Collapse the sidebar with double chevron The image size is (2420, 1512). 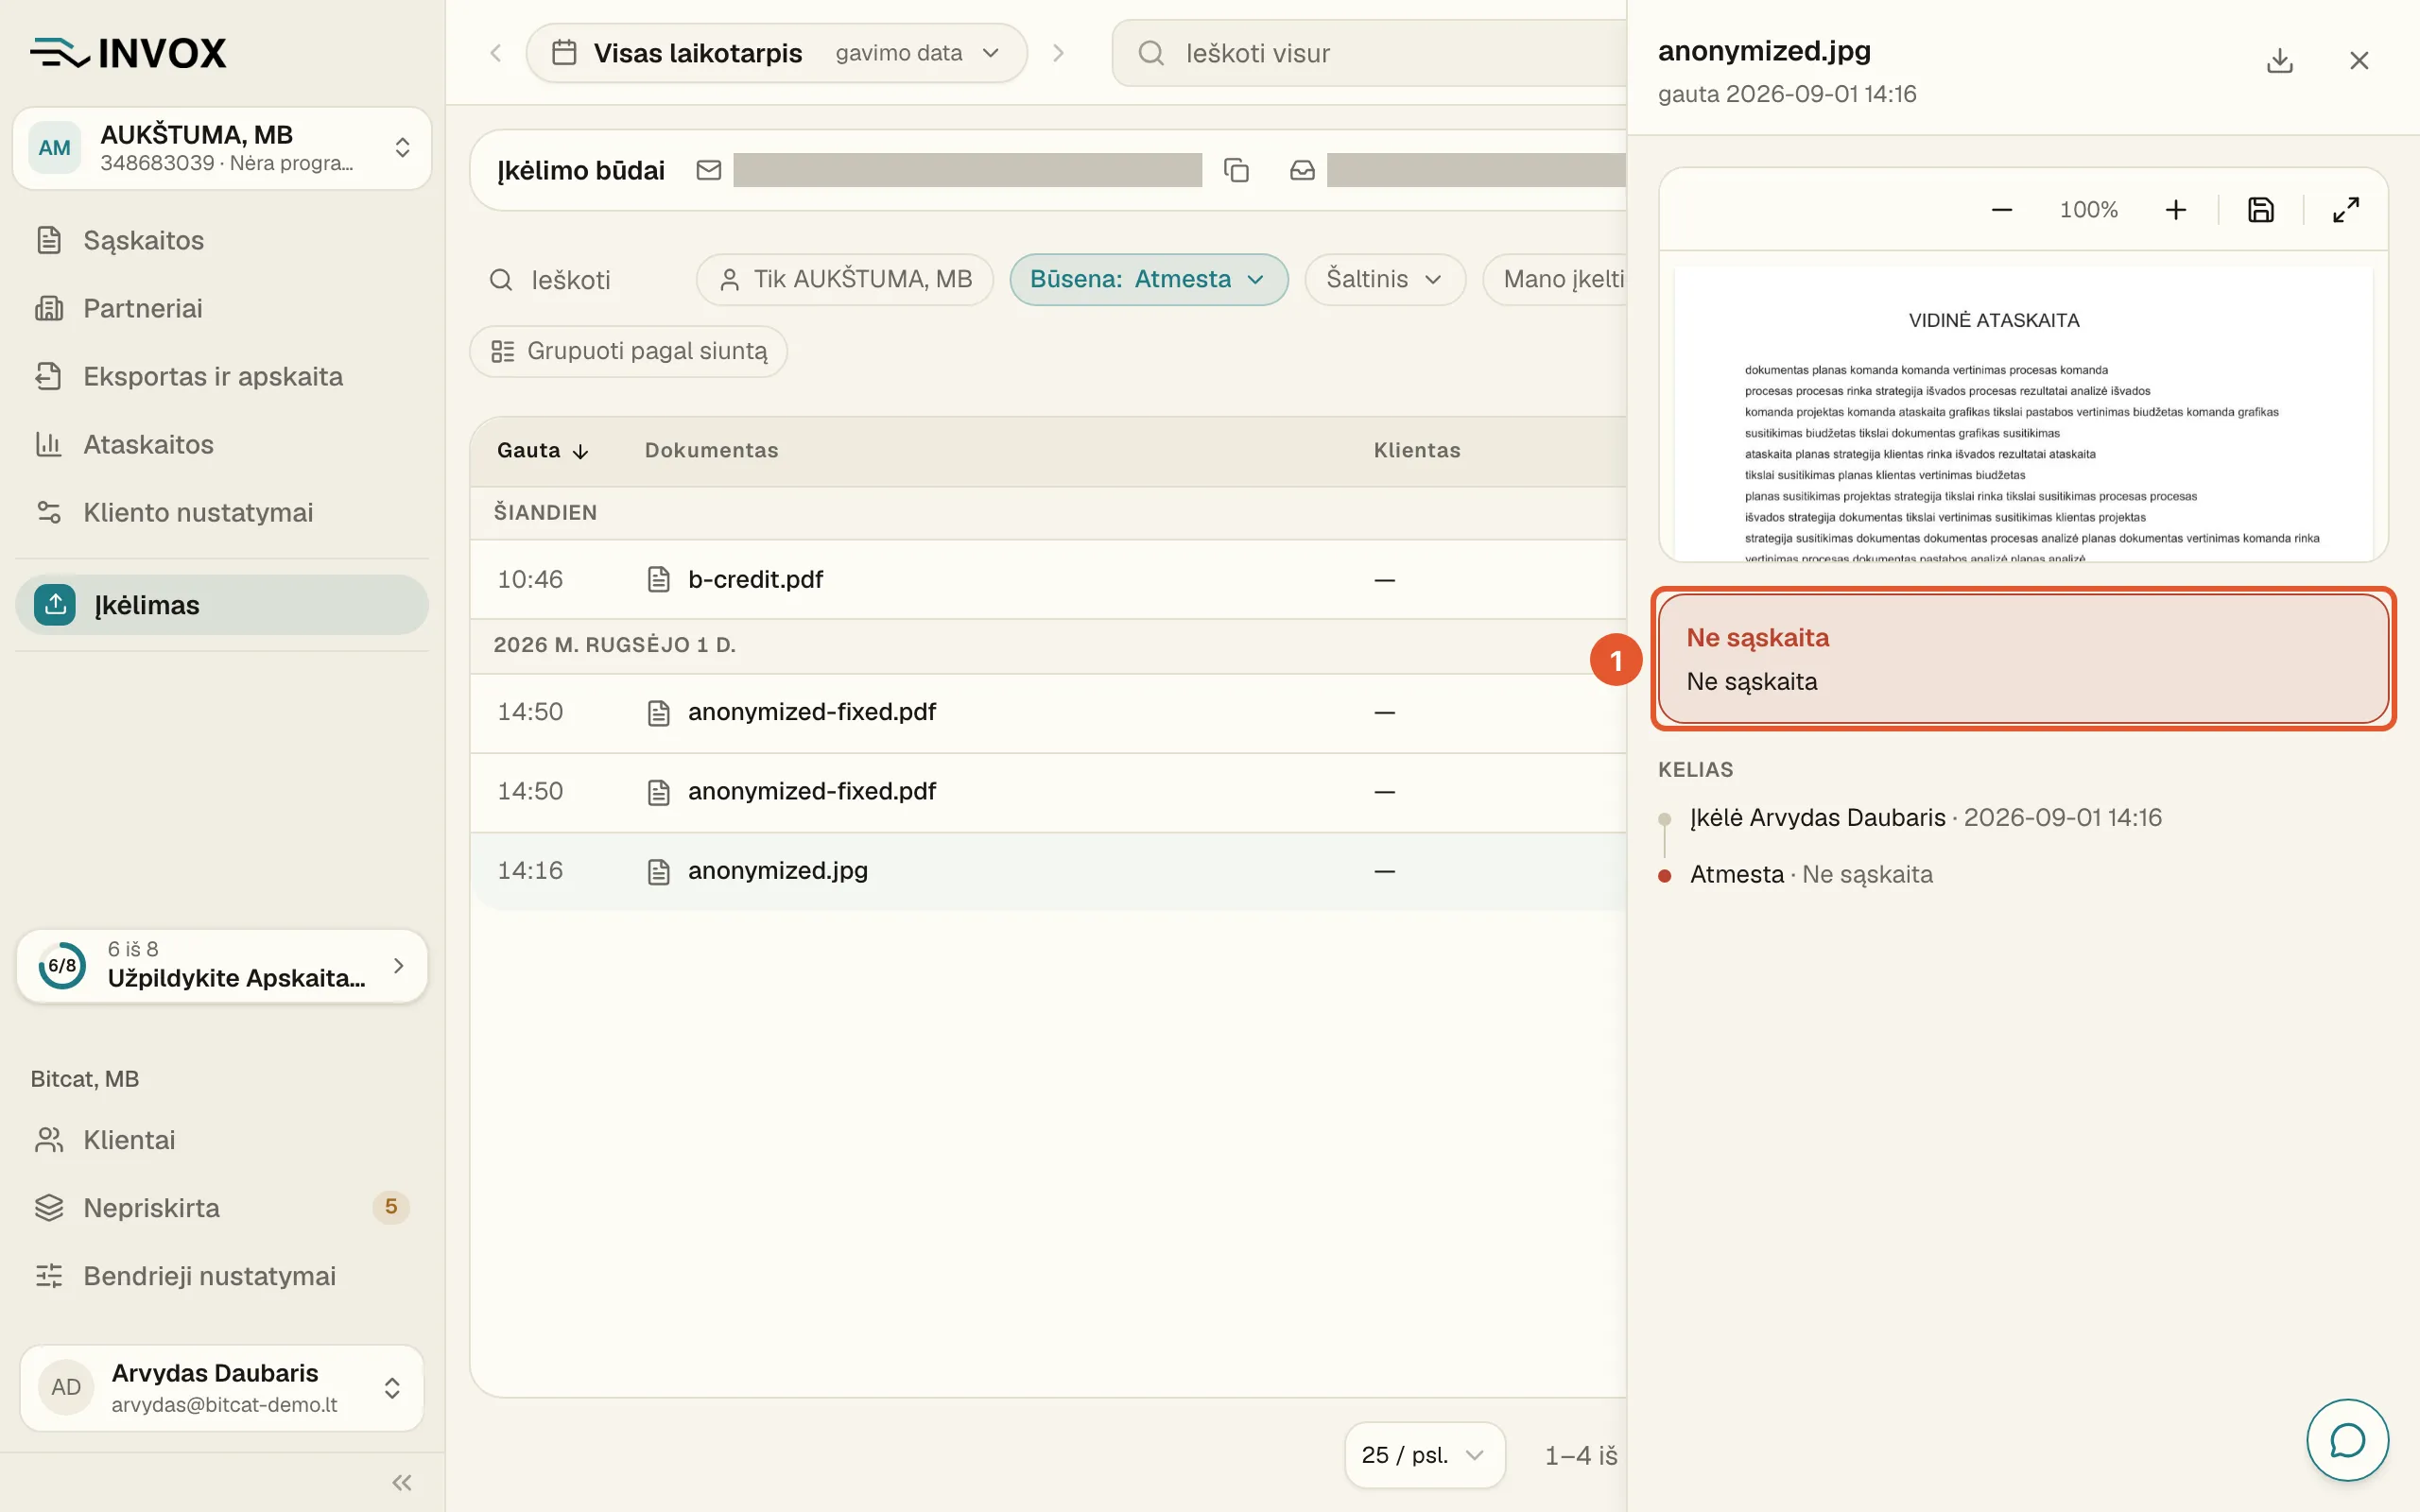(402, 1482)
